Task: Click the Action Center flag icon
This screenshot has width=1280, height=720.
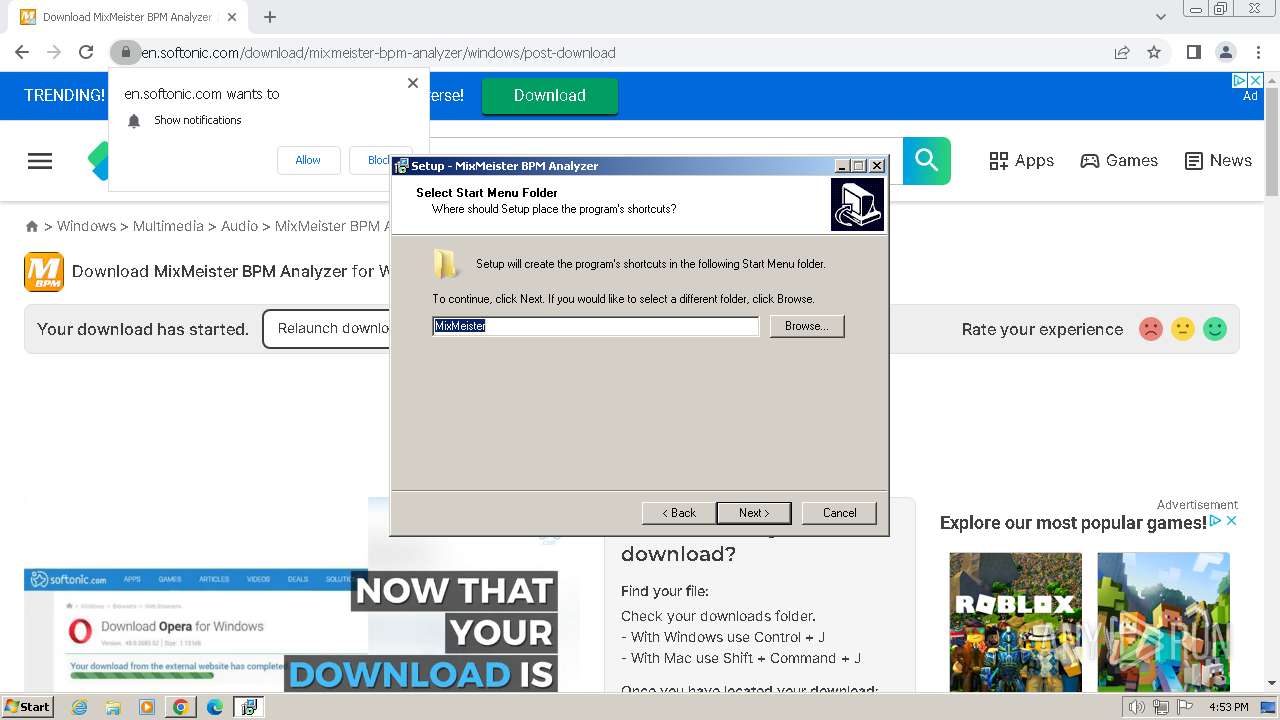Action: (x=1186, y=707)
